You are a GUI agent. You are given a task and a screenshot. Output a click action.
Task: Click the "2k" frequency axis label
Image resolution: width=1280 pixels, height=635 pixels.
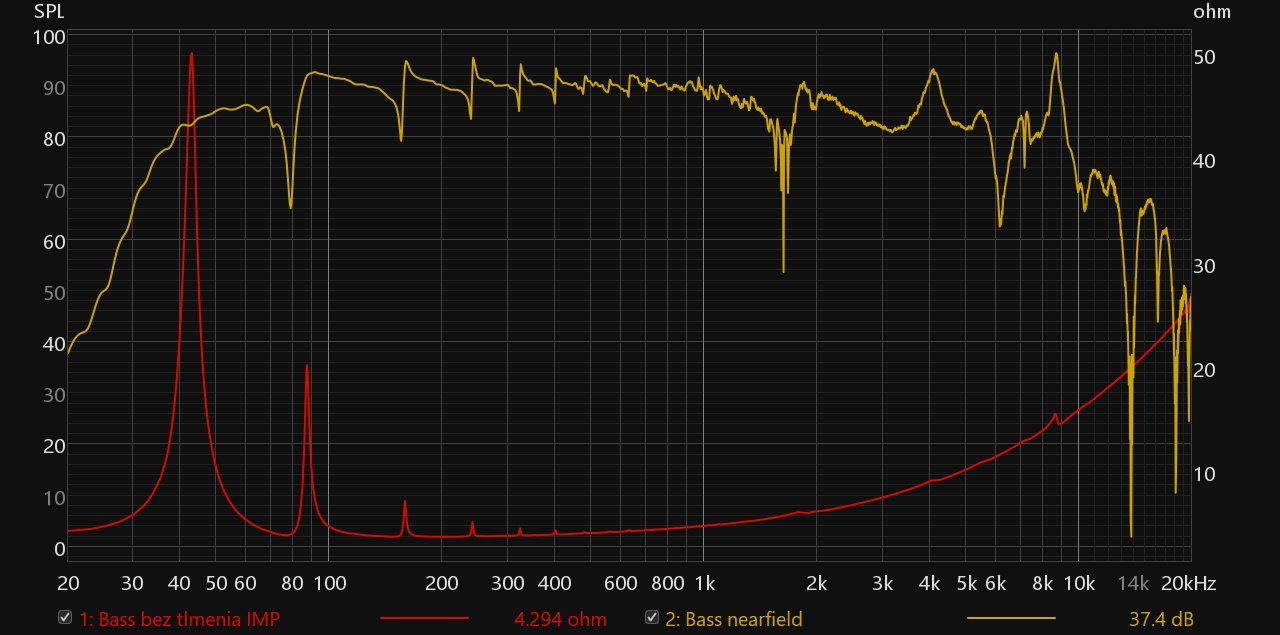pyautogui.click(x=817, y=583)
